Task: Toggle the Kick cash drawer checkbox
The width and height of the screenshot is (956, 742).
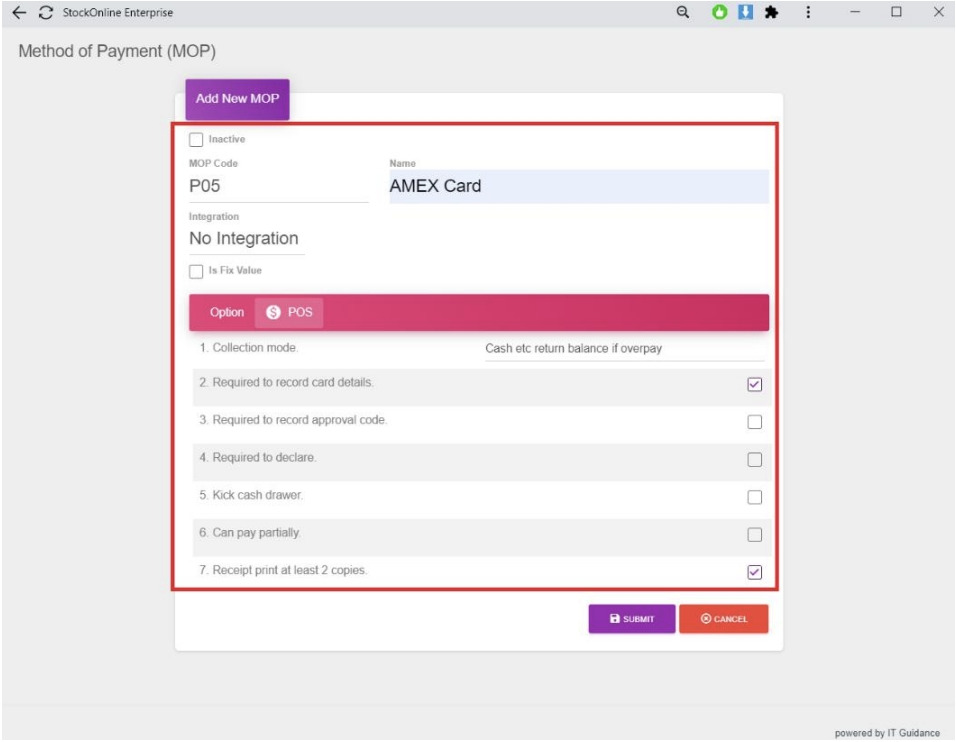Action: point(755,497)
